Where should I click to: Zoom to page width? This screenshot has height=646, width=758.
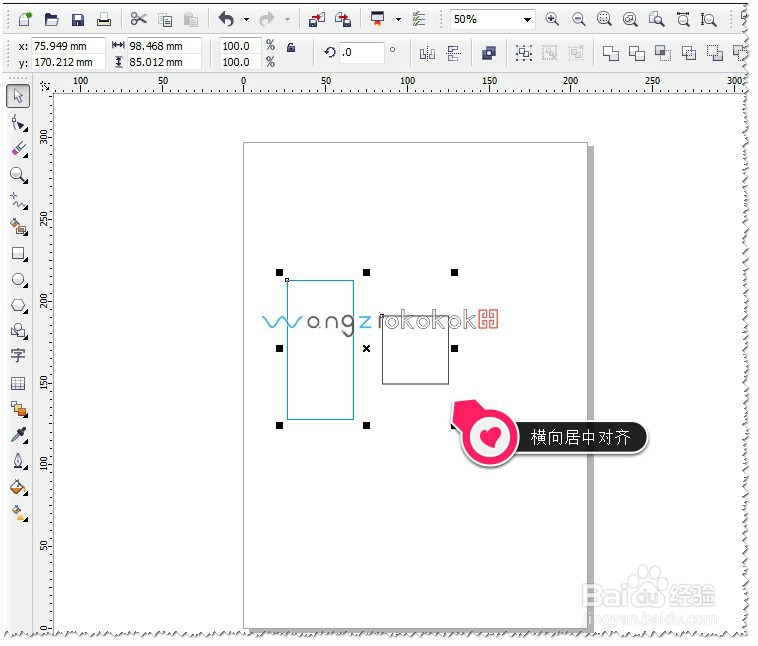pyautogui.click(x=683, y=19)
